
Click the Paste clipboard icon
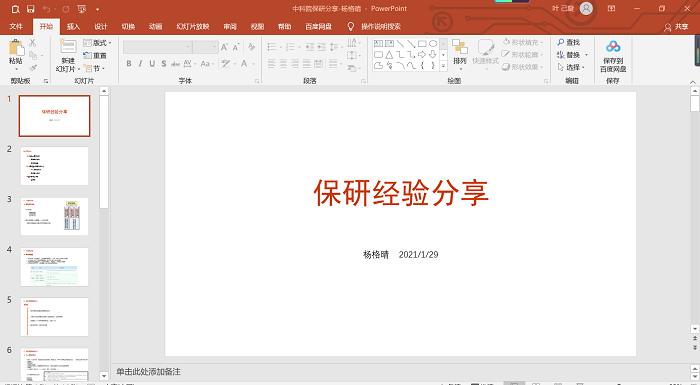(16, 48)
